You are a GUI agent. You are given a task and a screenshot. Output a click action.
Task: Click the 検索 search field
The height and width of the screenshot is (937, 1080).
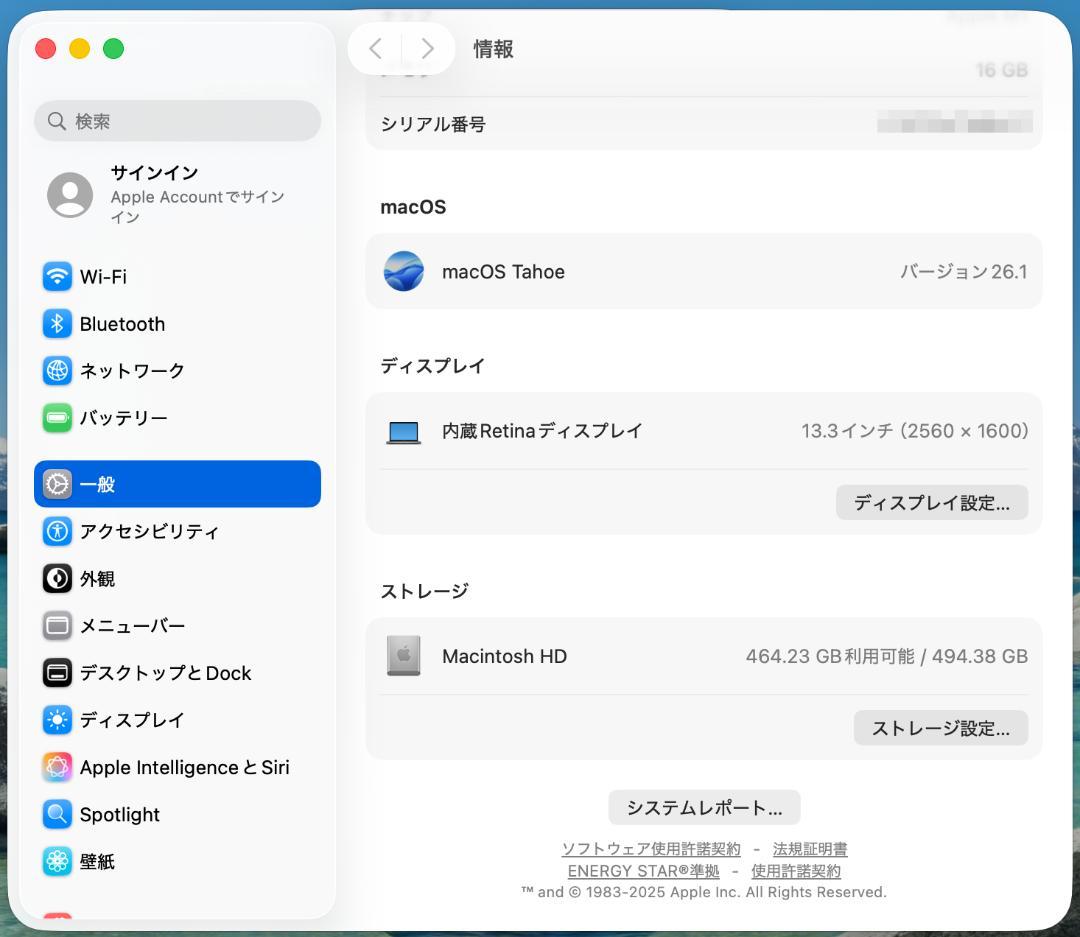tap(177, 120)
